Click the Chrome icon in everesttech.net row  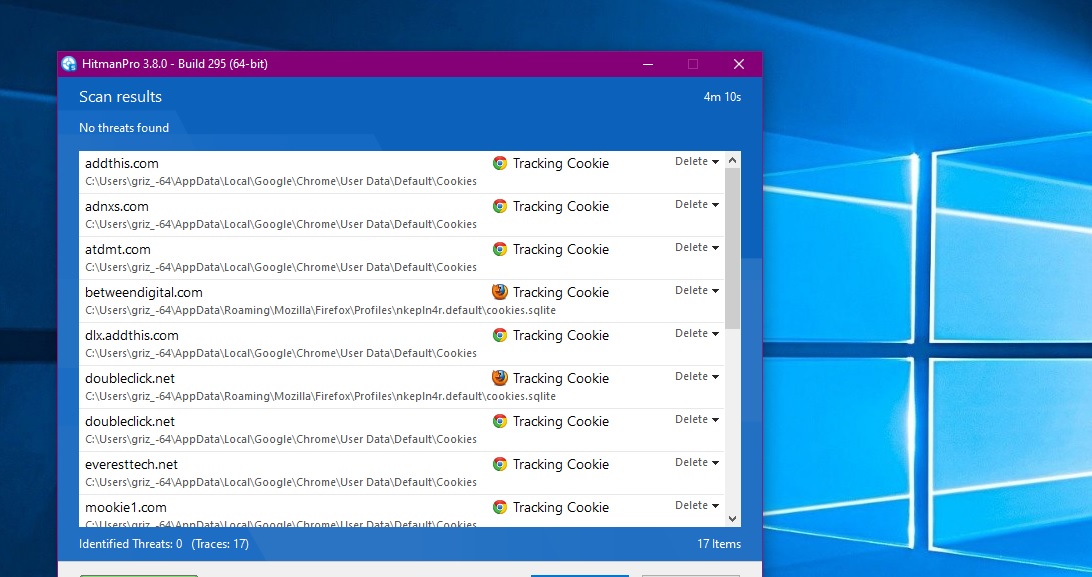pyautogui.click(x=499, y=464)
